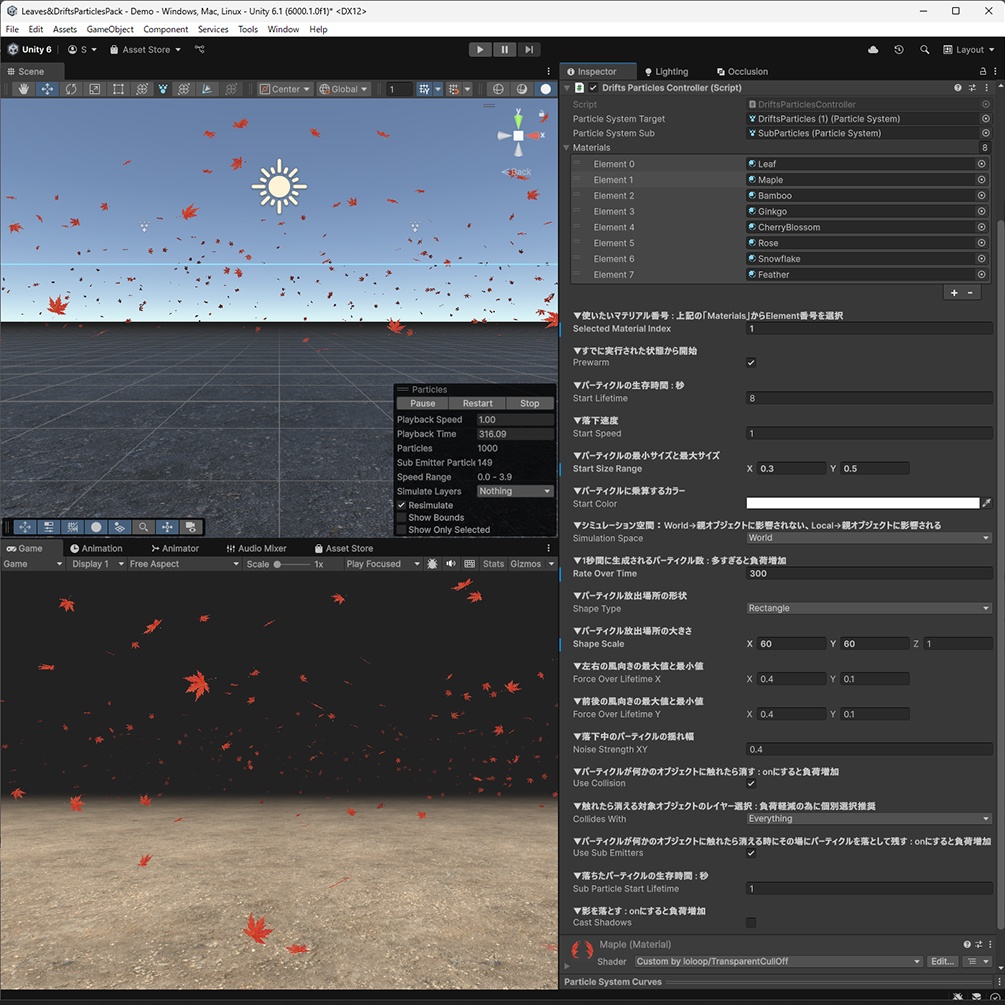Click the shader Edit button
This screenshot has height=1005, width=1005.
click(x=943, y=961)
